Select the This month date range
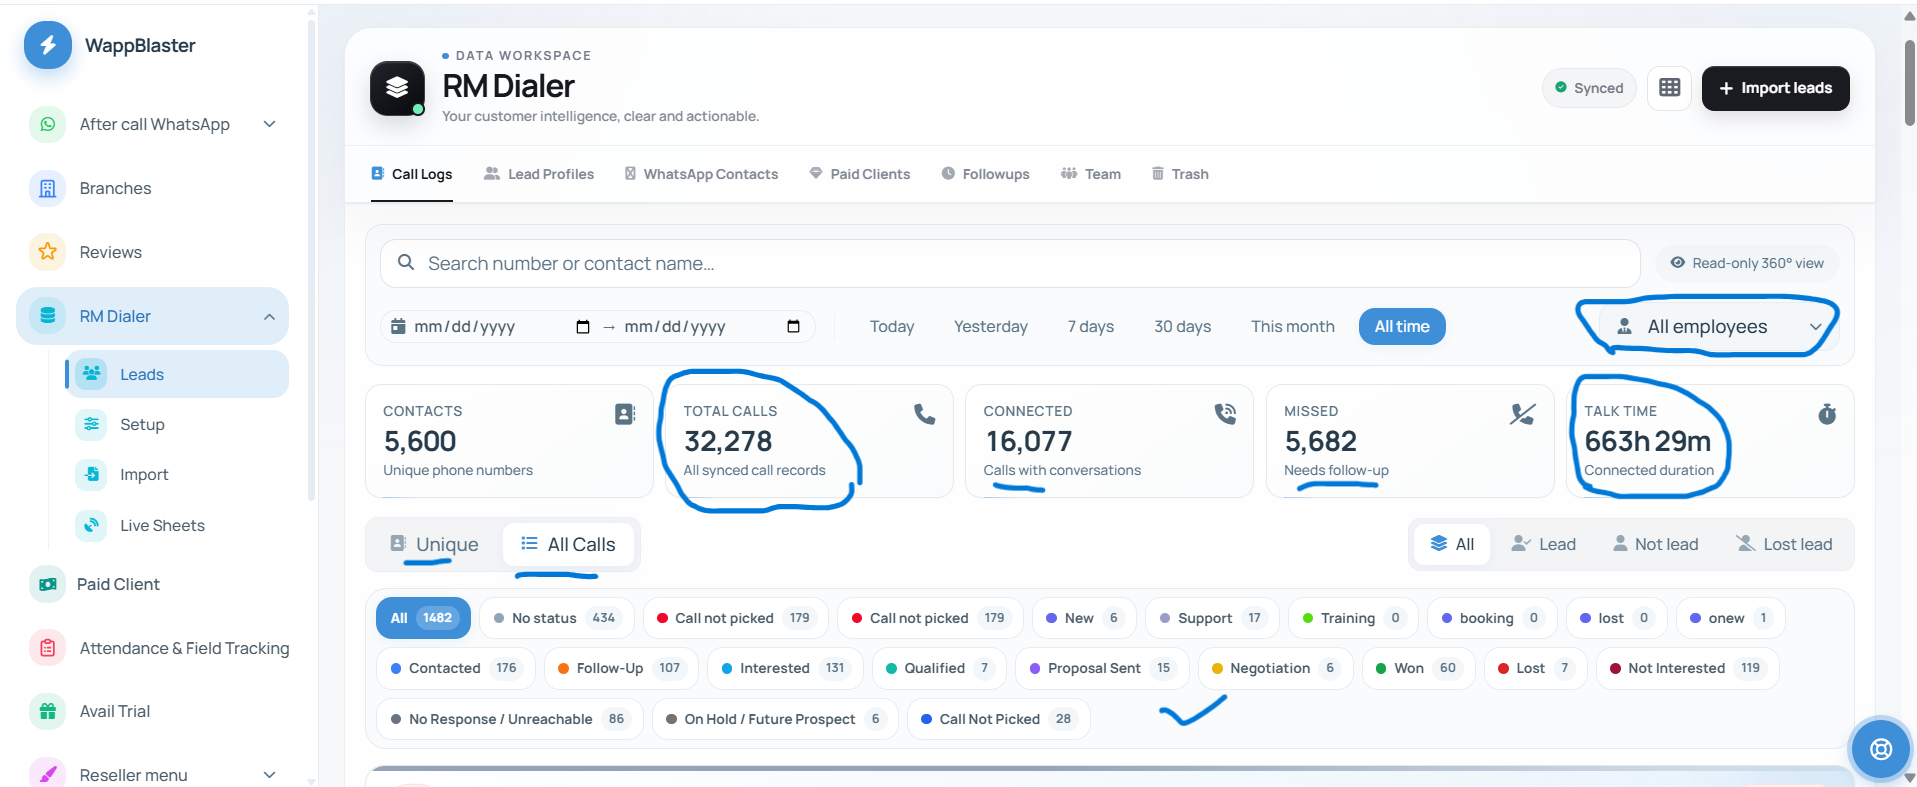The width and height of the screenshot is (1917, 787). (1293, 327)
